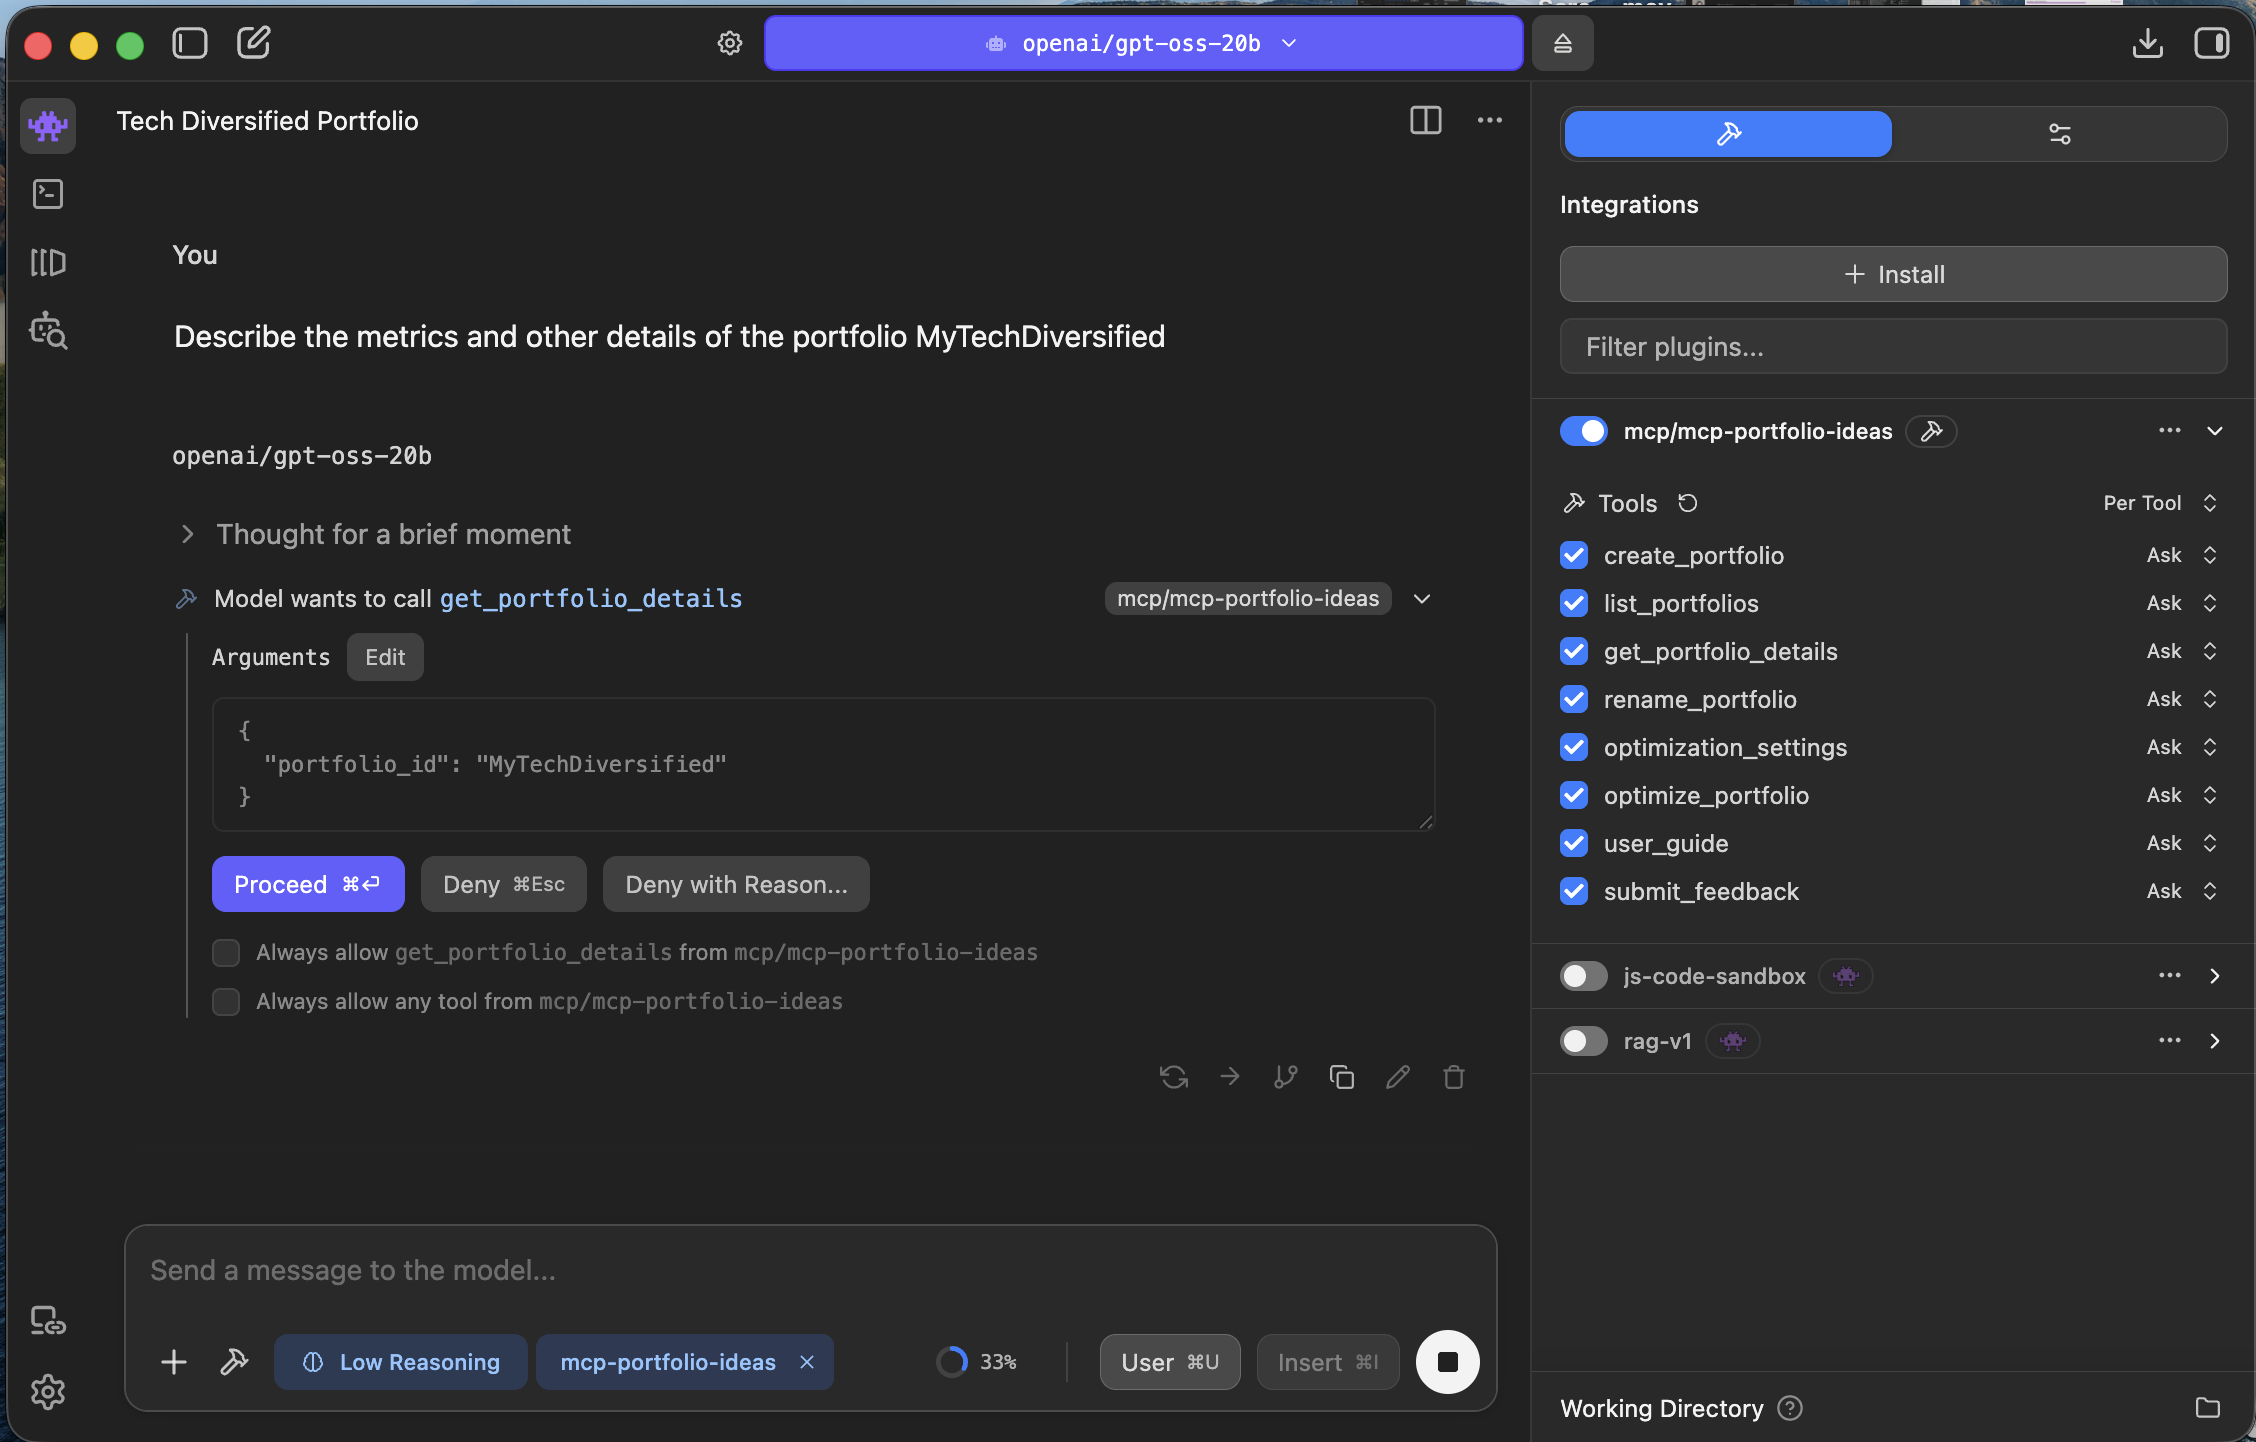Select the Integrations hammer tab
This screenshot has height=1442, width=2256.
pyautogui.click(x=1728, y=134)
